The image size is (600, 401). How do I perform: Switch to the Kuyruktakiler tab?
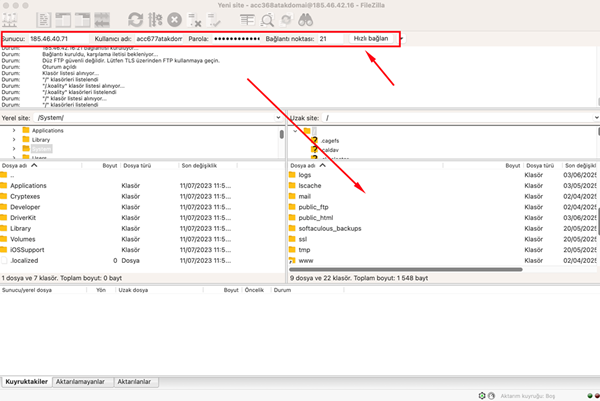click(26, 381)
